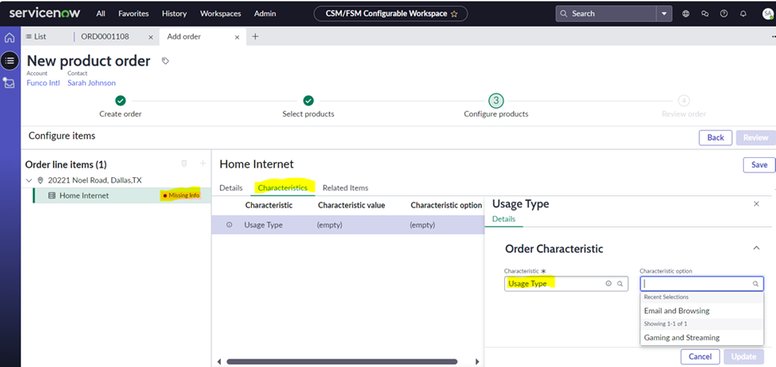
Task: Switch to the List tab
Action: 36,37
